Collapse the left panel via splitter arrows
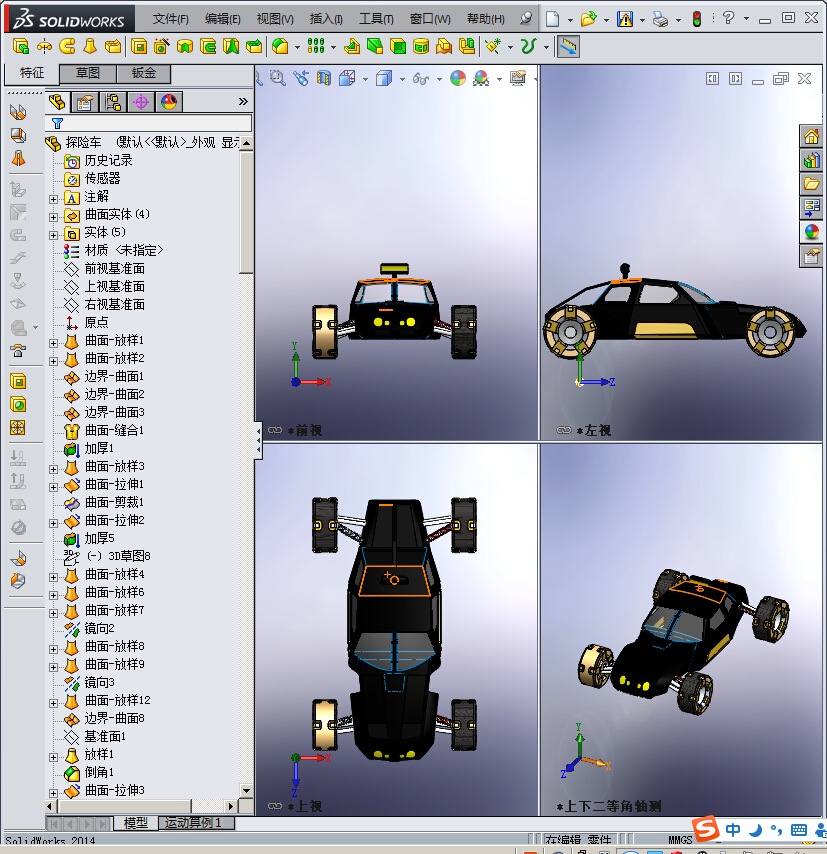Image resolution: width=827 pixels, height=854 pixels. coord(258,440)
